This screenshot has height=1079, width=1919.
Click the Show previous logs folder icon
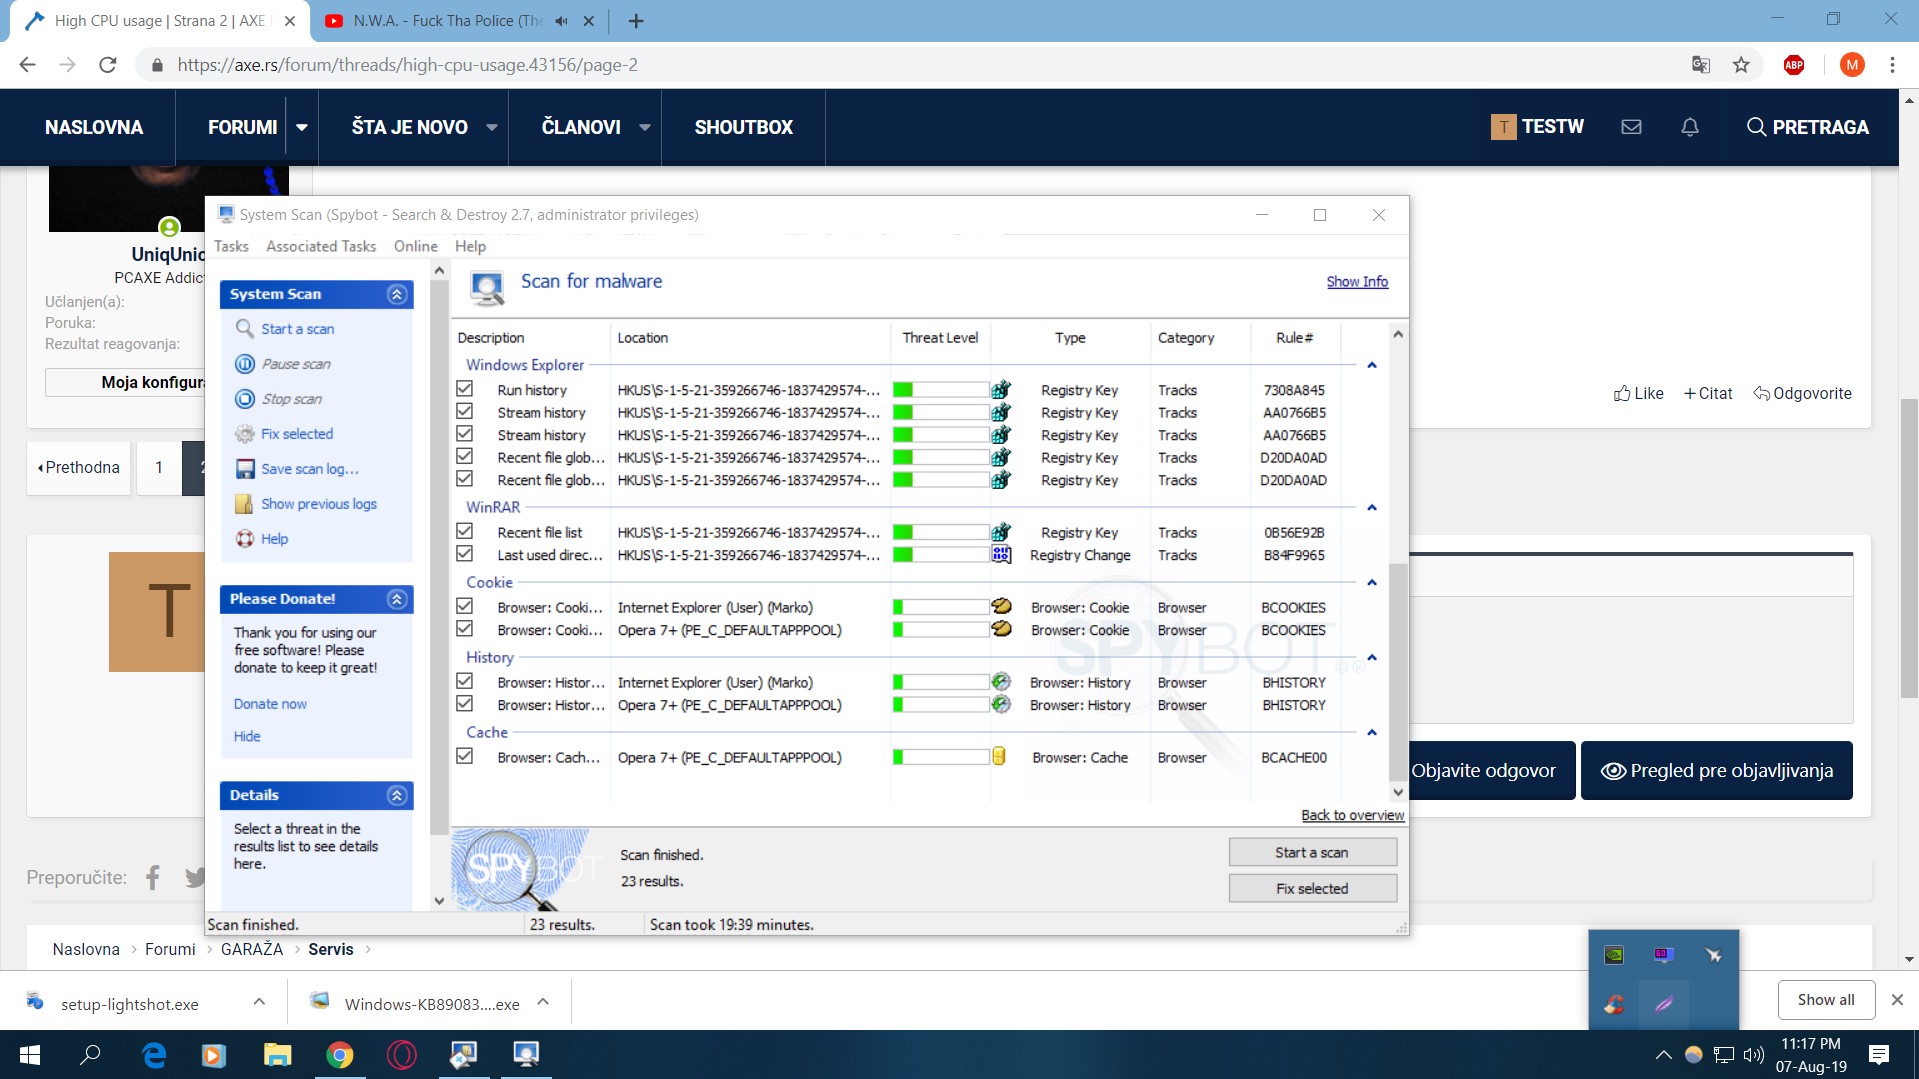tap(244, 504)
